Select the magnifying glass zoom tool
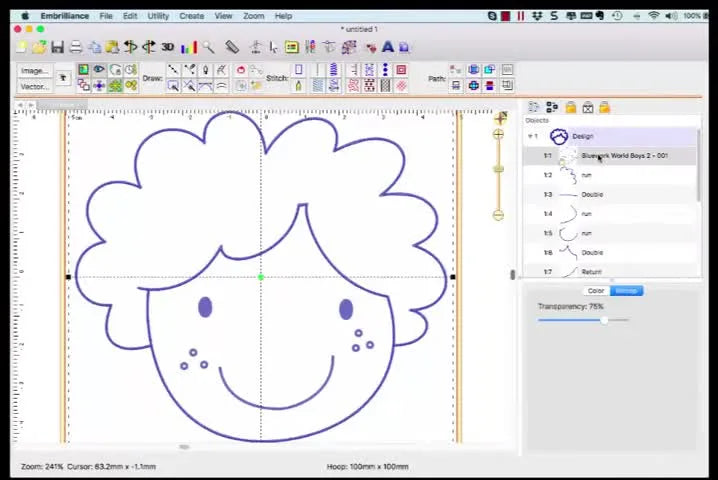 tap(209, 47)
